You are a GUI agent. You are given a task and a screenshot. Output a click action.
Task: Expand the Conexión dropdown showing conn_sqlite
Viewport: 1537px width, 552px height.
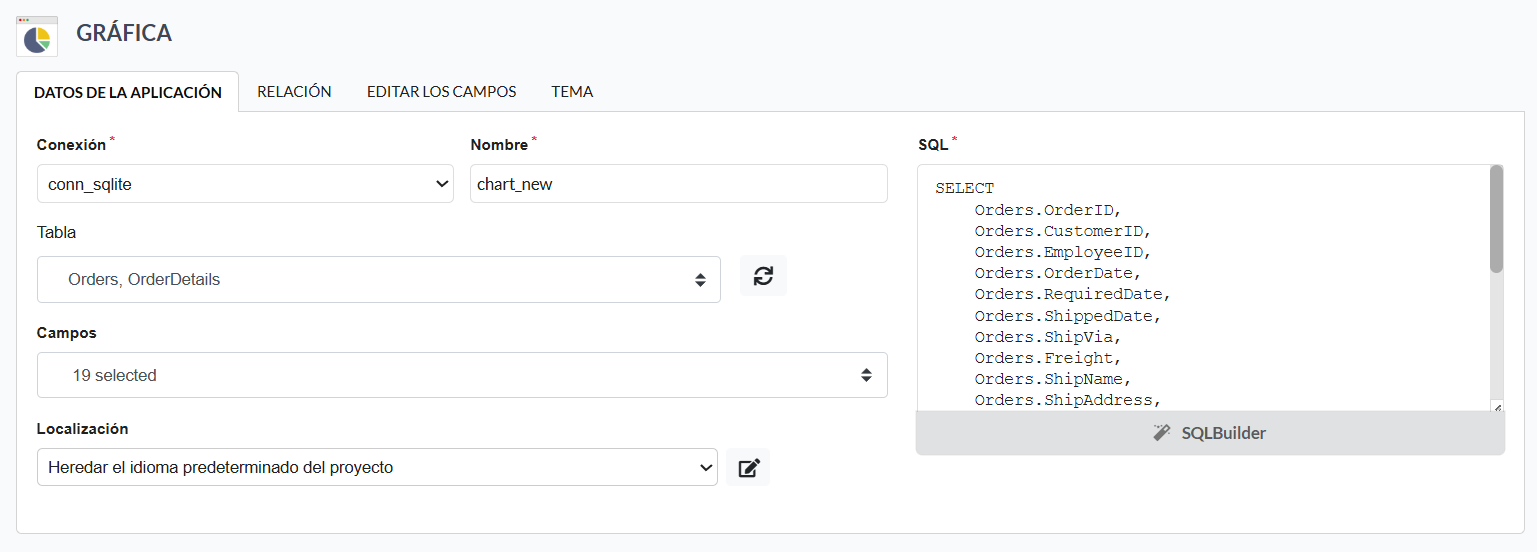tap(245, 184)
